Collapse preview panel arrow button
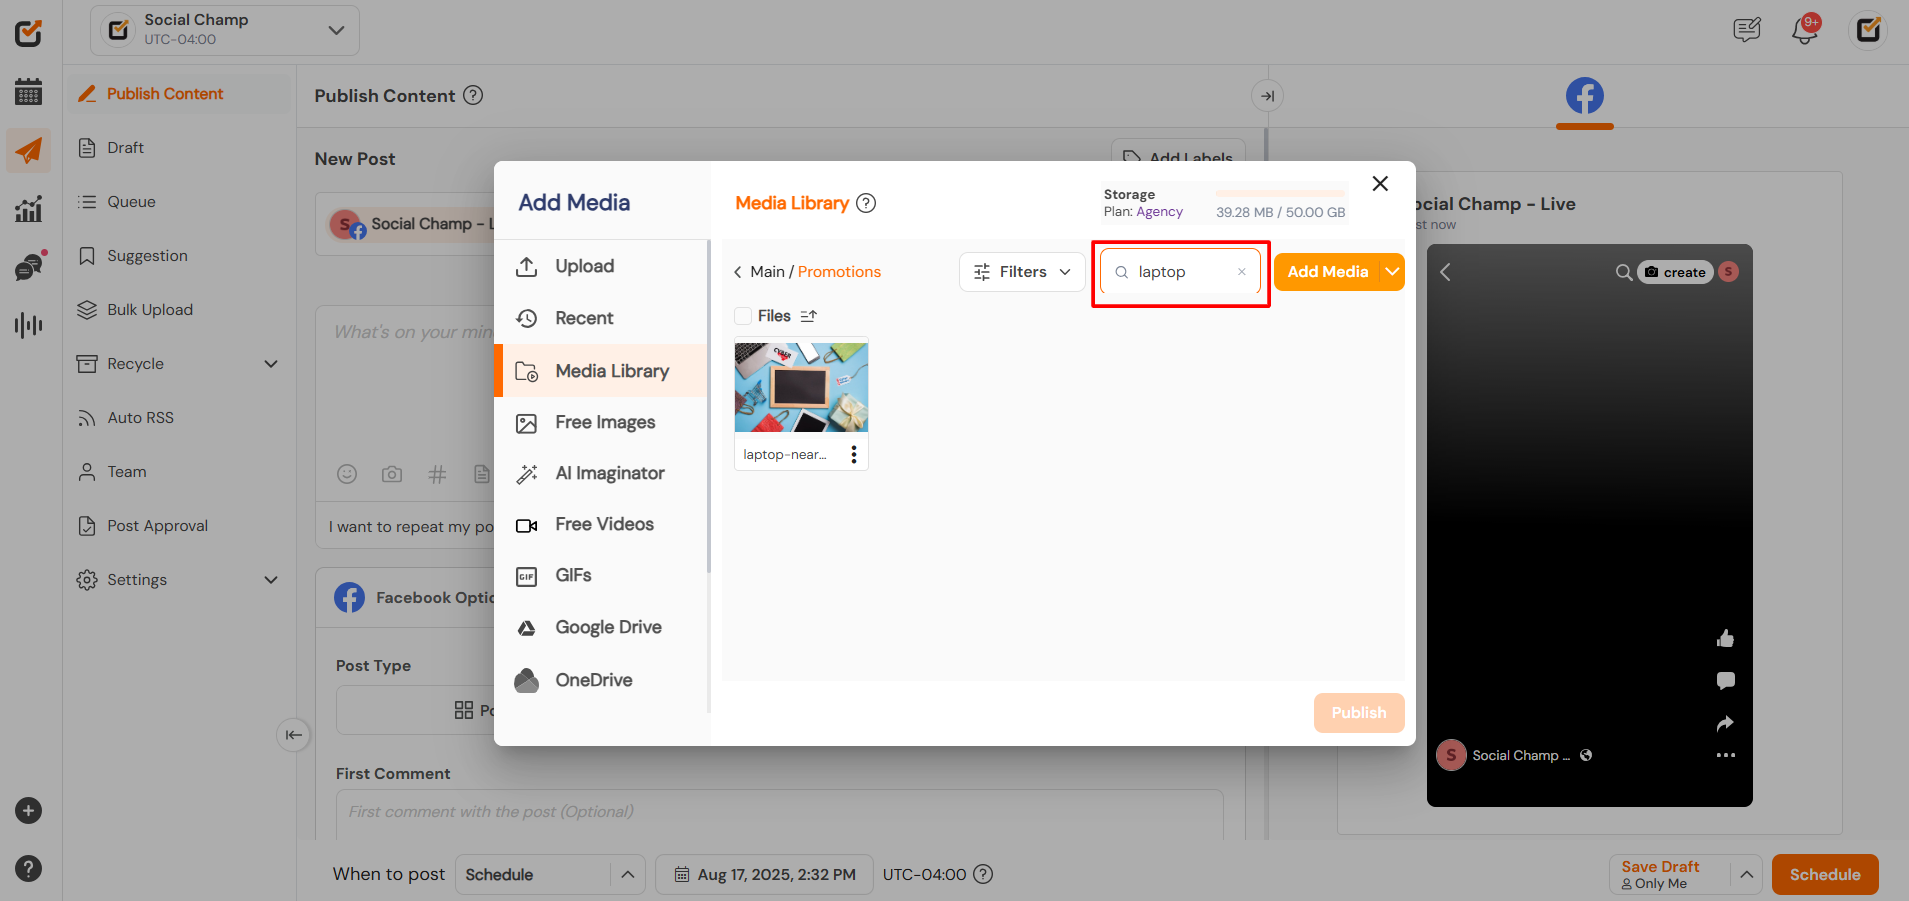The height and width of the screenshot is (901, 1909). point(1267,96)
